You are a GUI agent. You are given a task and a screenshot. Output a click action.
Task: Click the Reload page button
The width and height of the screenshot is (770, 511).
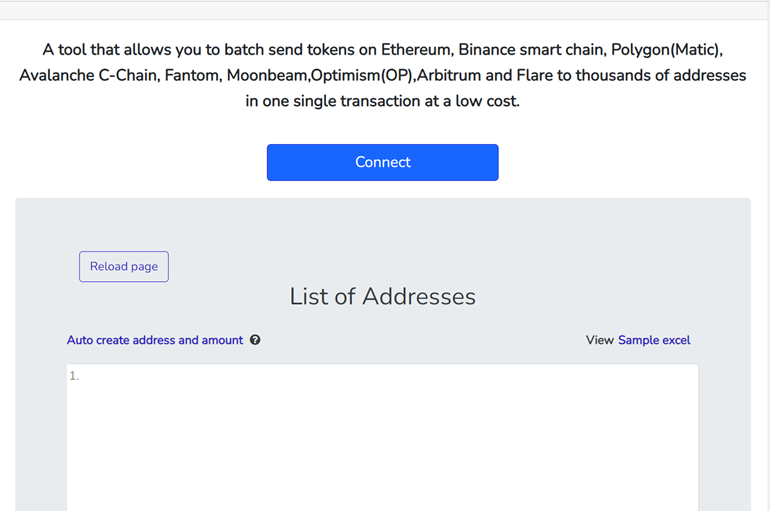124,267
